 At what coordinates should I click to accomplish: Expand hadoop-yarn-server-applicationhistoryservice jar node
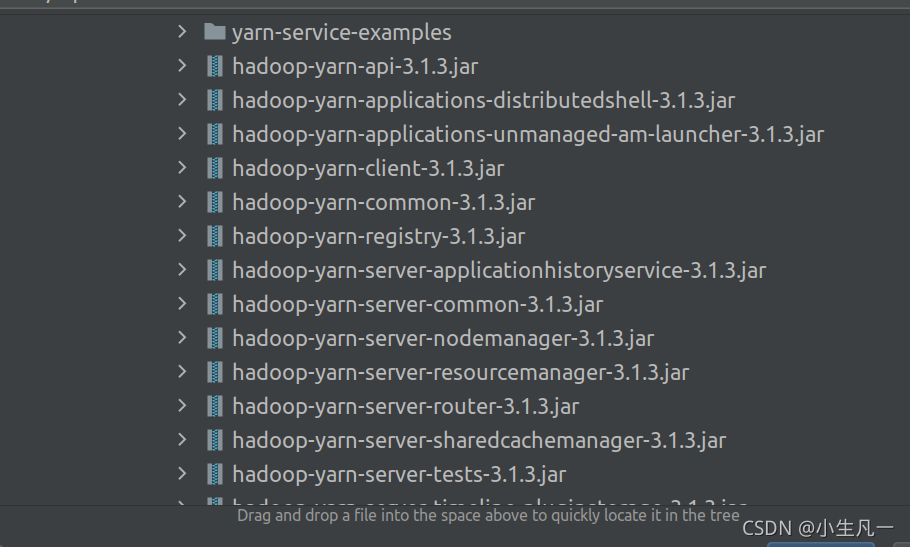(x=182, y=269)
